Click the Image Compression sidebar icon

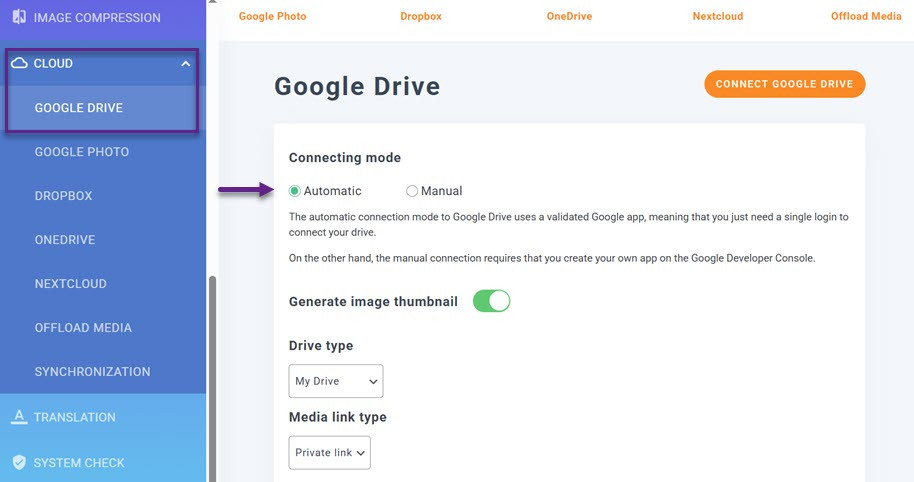(x=19, y=17)
